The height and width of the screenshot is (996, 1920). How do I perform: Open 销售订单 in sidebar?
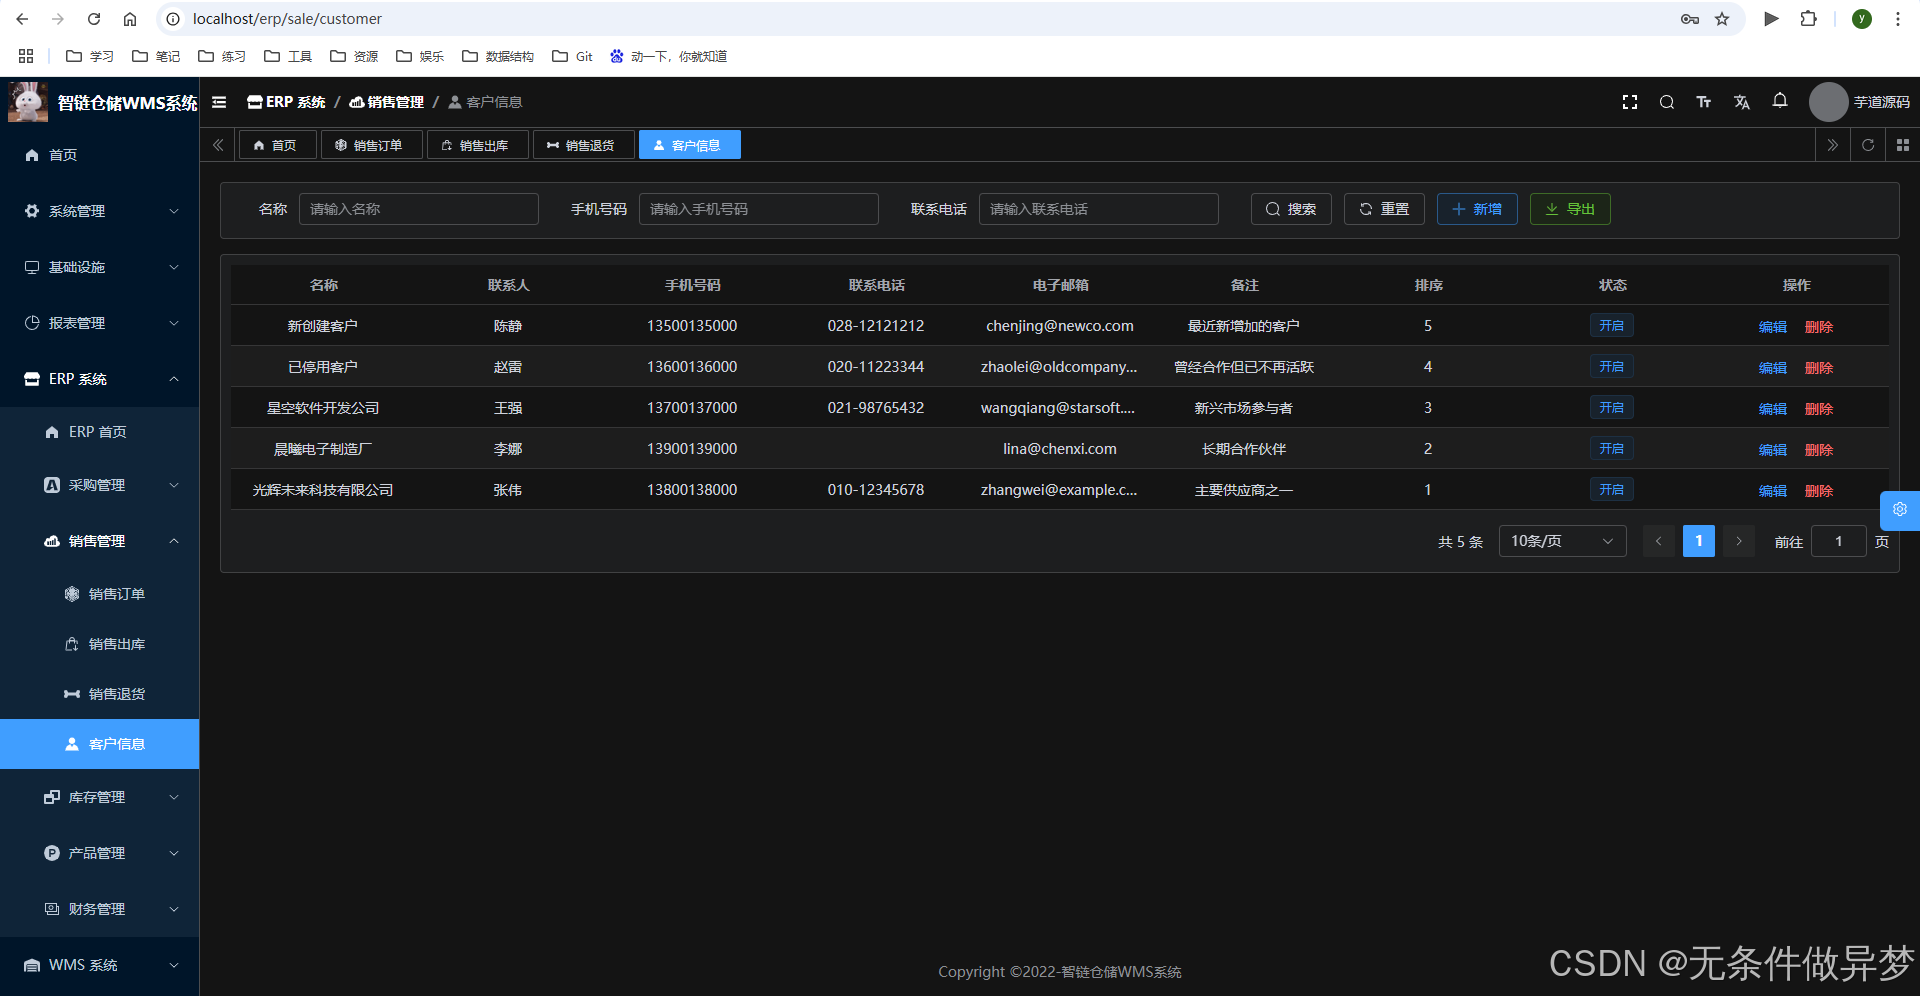tap(100, 594)
